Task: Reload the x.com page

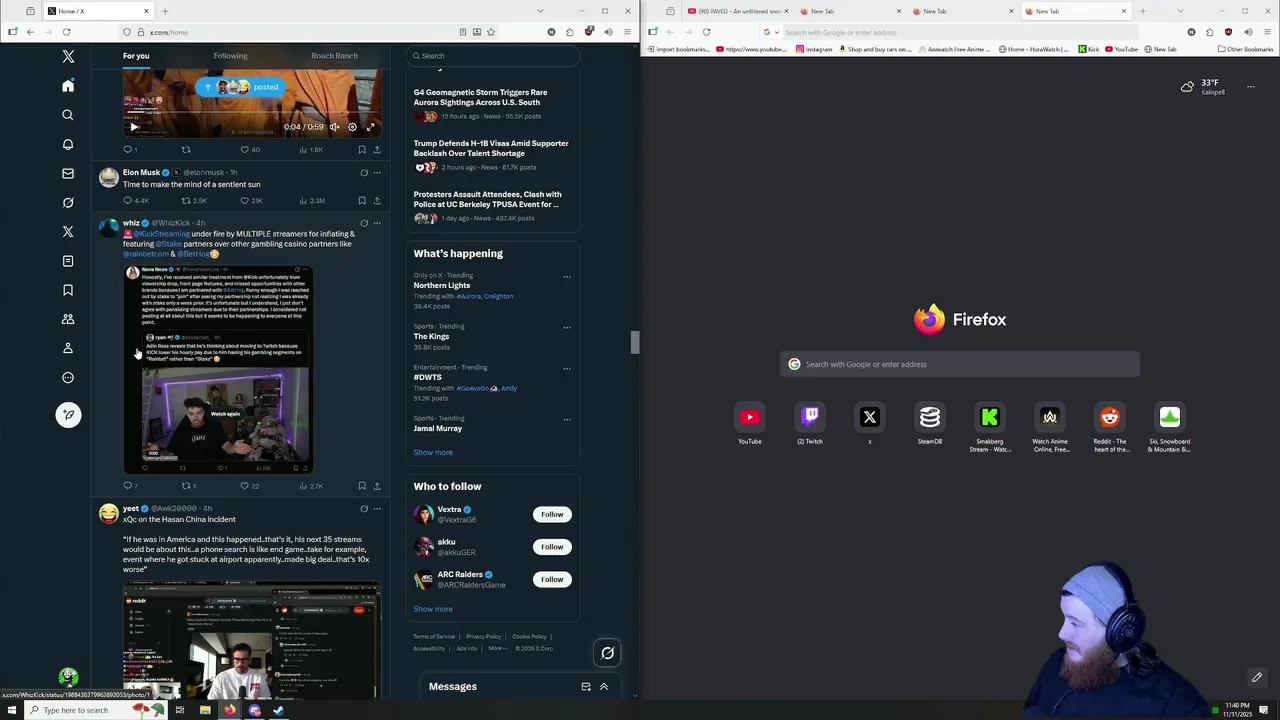Action: coord(64,32)
